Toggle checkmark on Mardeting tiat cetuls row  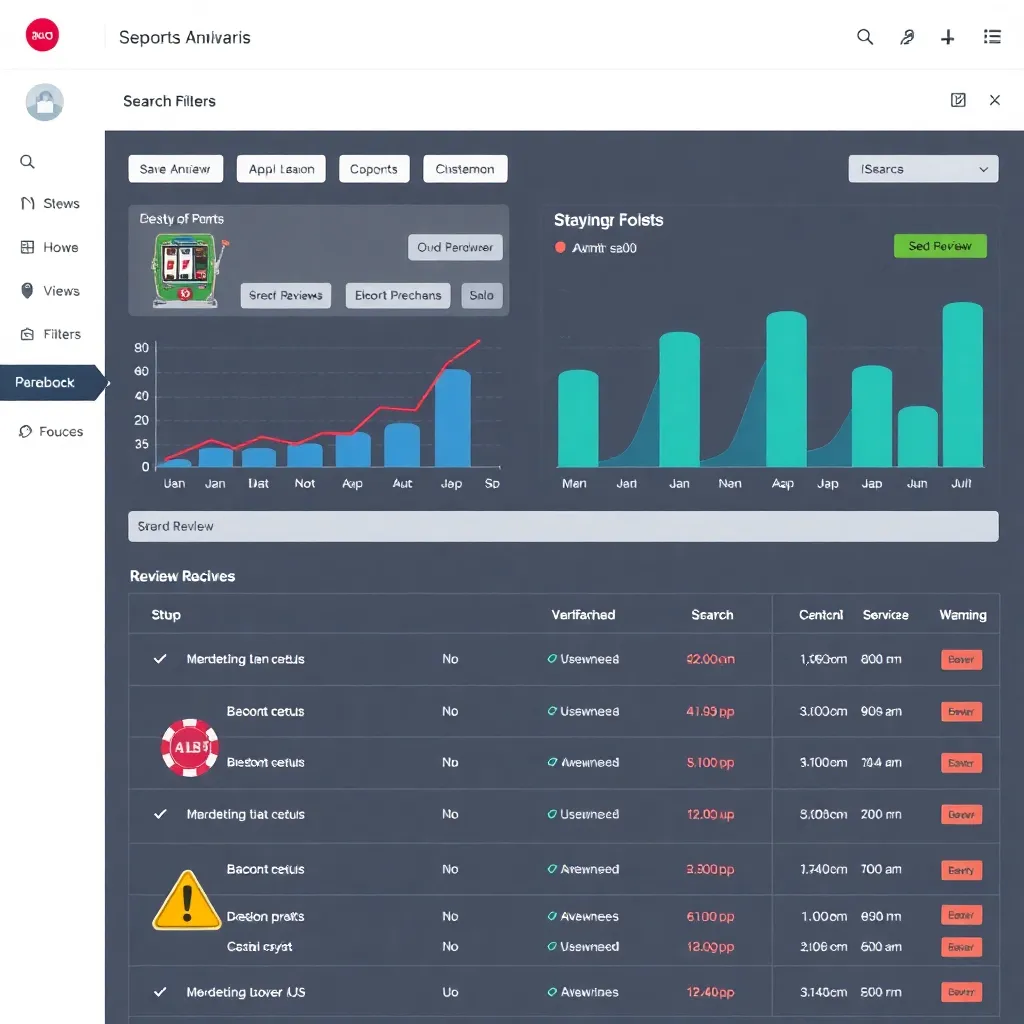pos(160,814)
